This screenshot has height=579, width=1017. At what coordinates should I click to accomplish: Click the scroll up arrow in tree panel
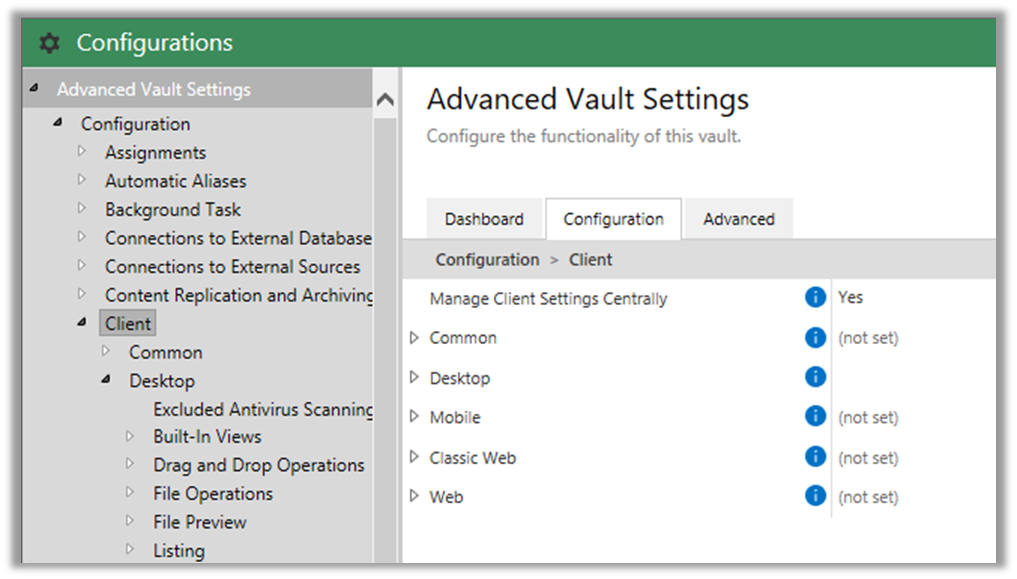[x=385, y=99]
